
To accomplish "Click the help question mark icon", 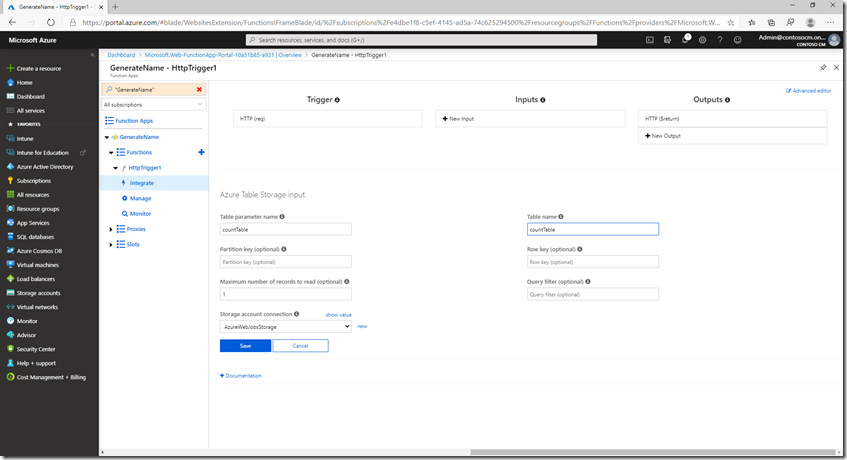I will 719,40.
